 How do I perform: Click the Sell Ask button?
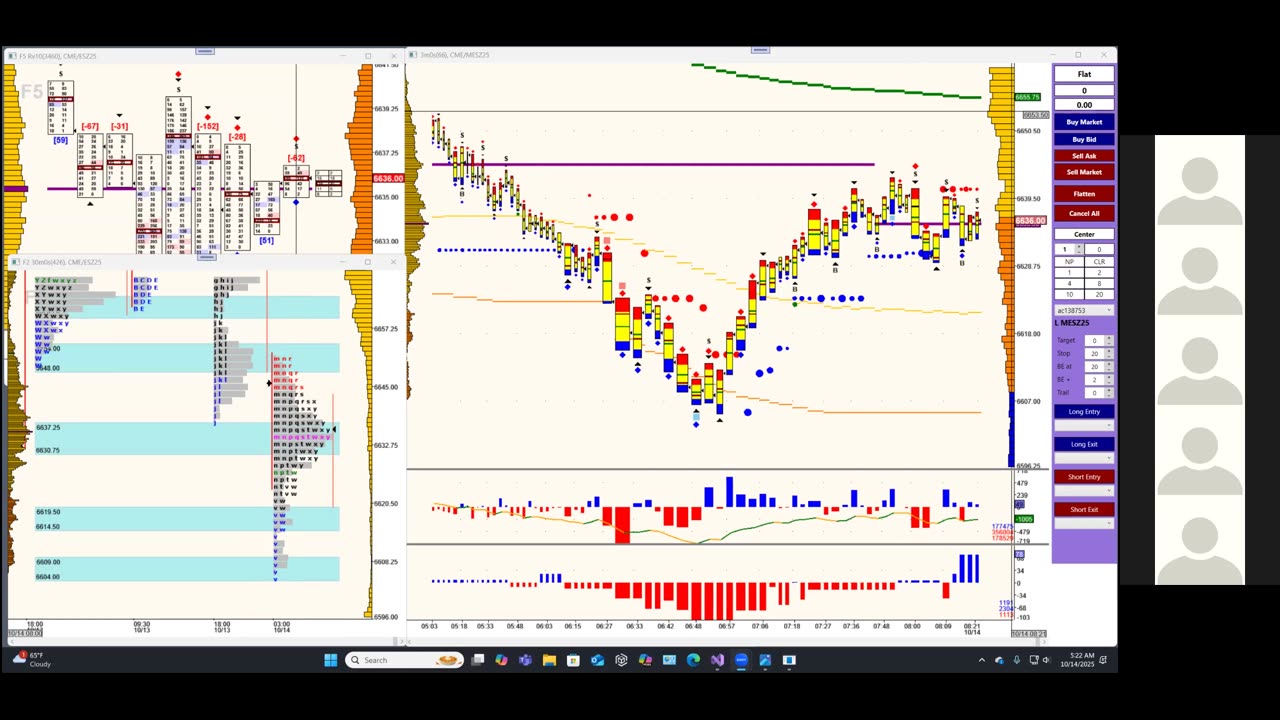pos(1084,156)
